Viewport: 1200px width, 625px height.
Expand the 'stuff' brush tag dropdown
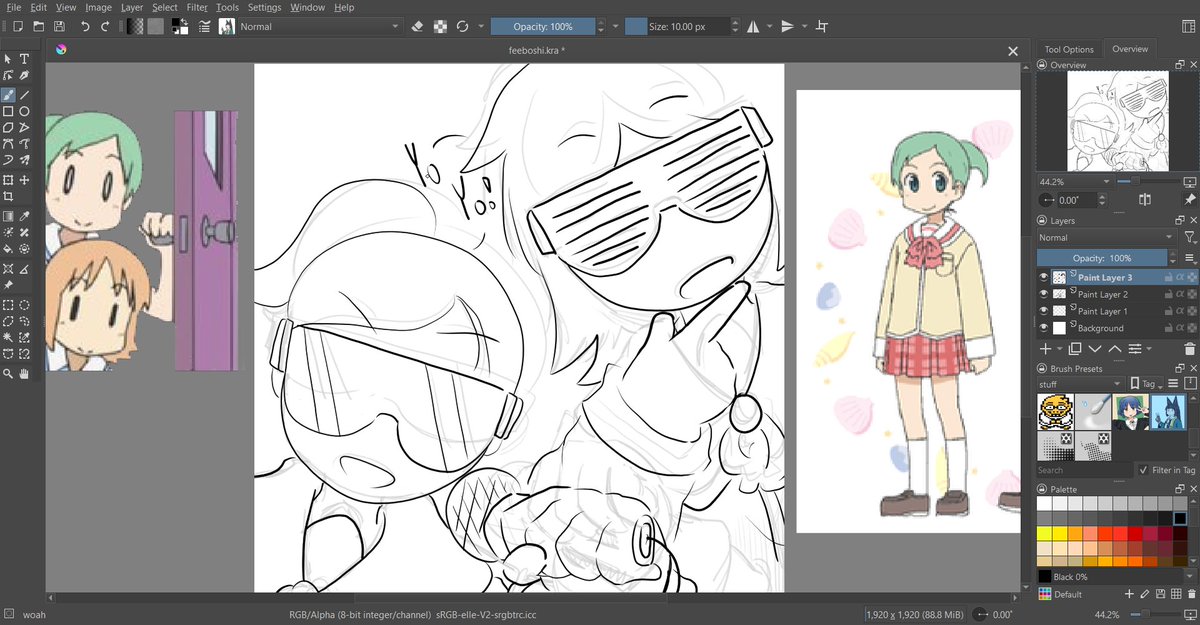[x=1080, y=384]
